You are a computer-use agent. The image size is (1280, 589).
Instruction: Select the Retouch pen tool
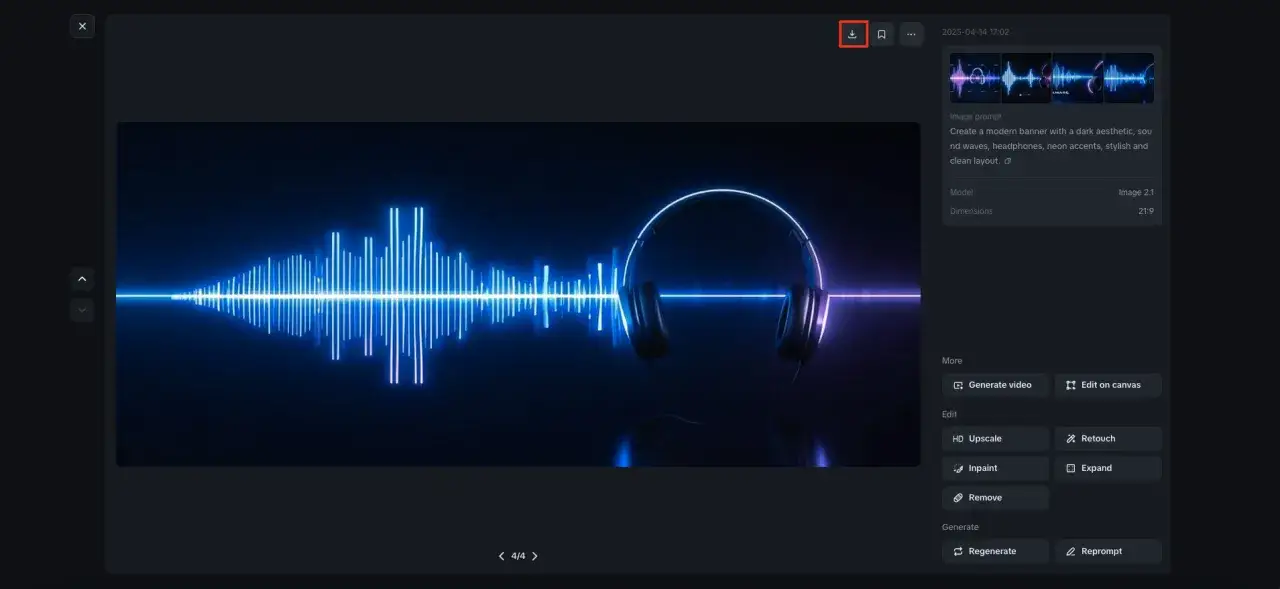tap(1108, 438)
